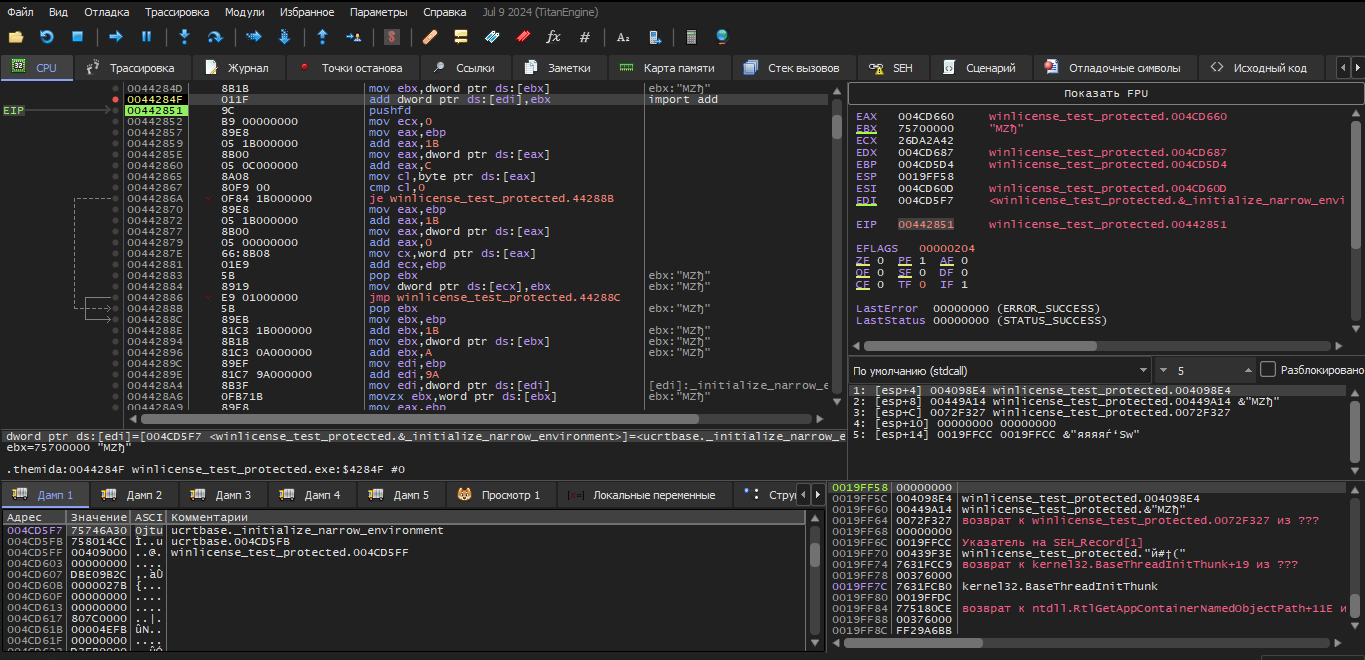This screenshot has width=1365, height=660.
Task: Find intermodular calls toolbar icon
Action: (654, 37)
